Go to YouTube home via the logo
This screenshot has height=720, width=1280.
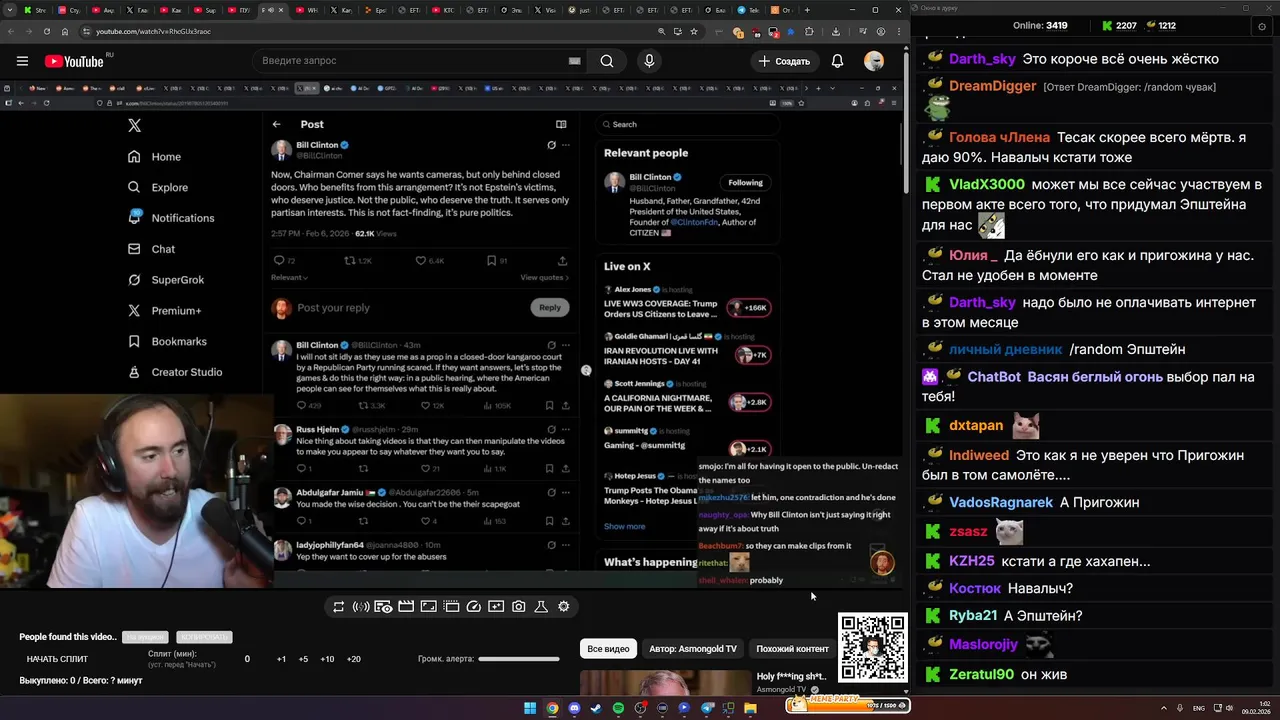74,61
